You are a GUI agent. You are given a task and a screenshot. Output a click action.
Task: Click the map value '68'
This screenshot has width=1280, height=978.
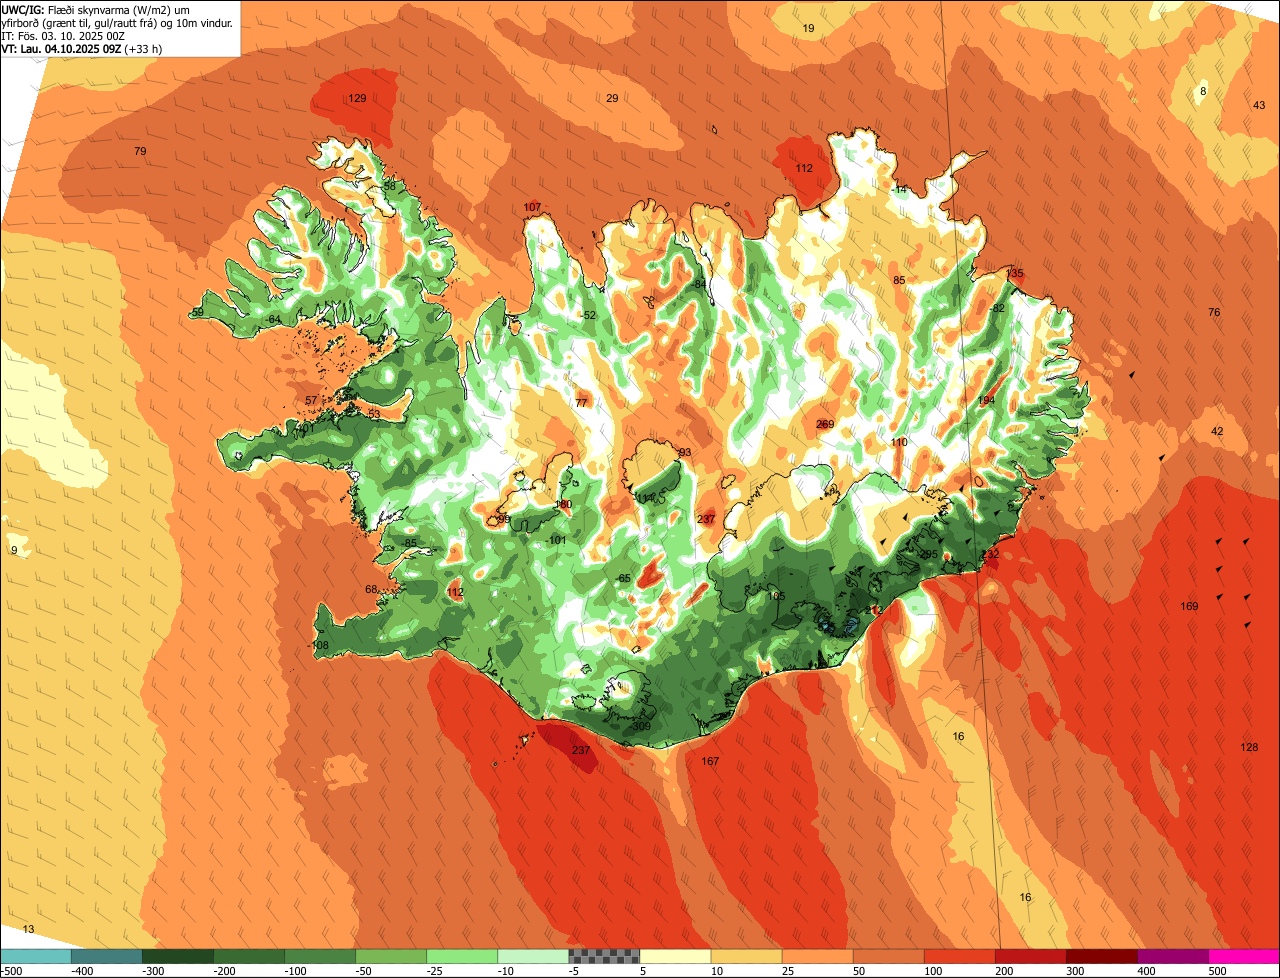(x=371, y=589)
